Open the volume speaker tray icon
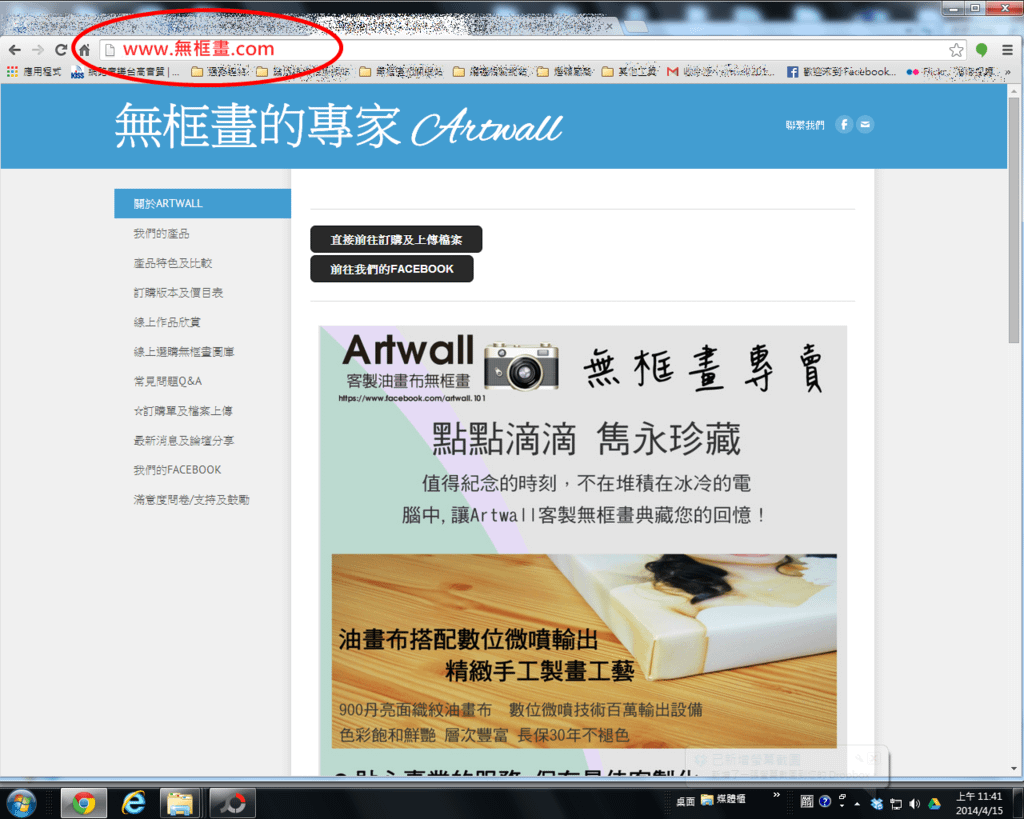Image resolution: width=1024 pixels, height=819 pixels. (915, 803)
